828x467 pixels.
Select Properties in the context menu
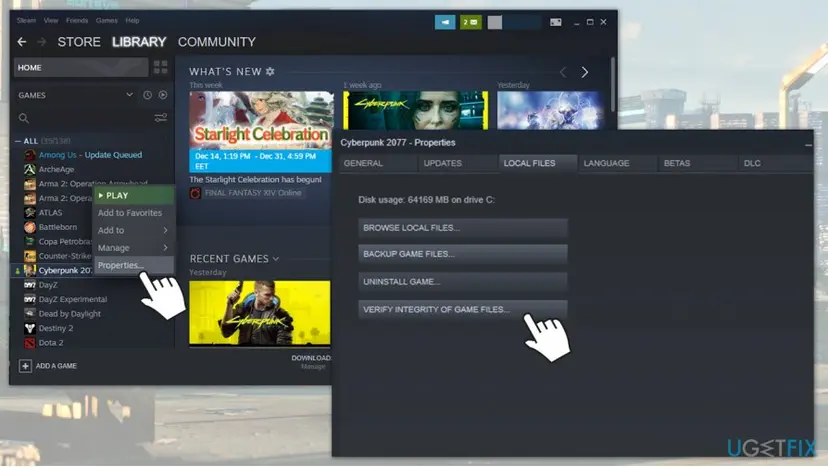133,265
